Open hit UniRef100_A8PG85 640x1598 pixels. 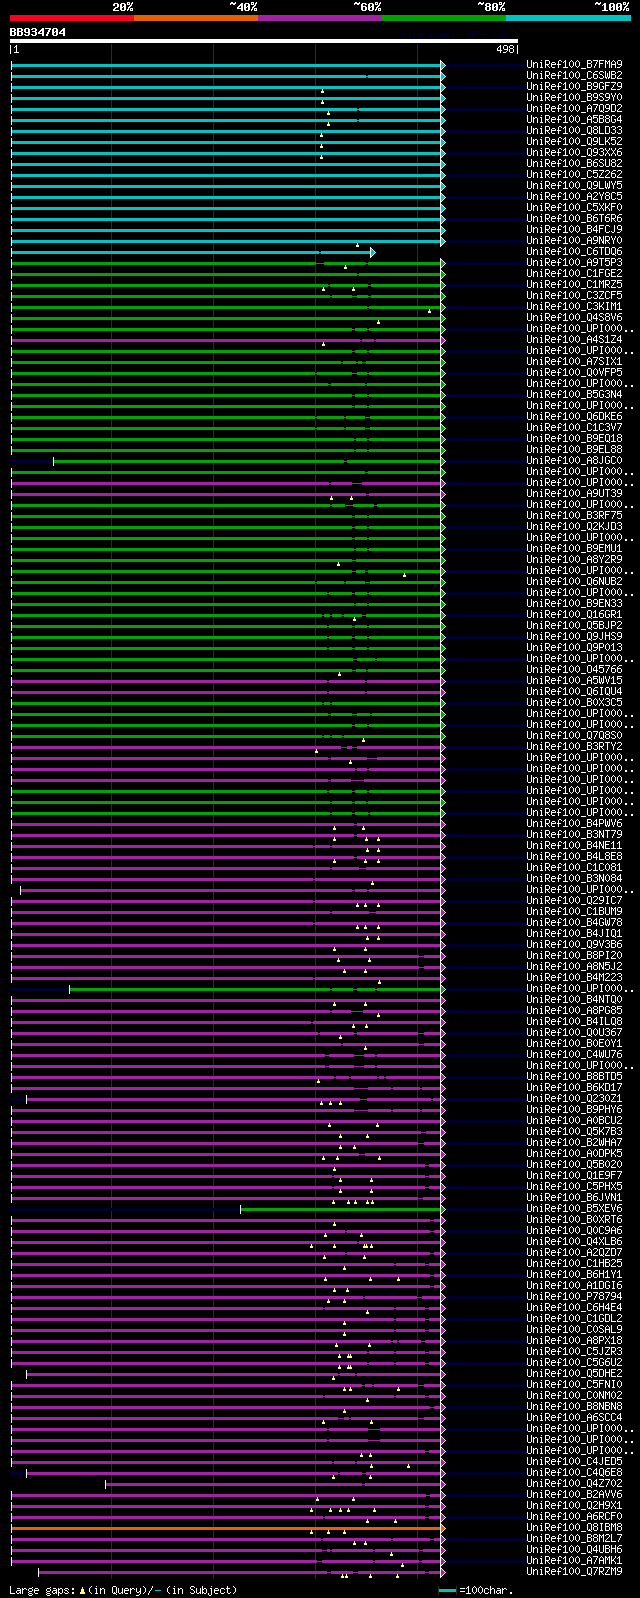[574, 1011]
